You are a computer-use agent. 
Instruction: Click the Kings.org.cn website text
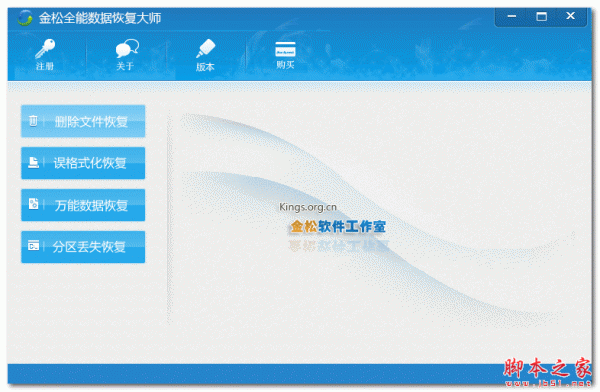pos(308,207)
